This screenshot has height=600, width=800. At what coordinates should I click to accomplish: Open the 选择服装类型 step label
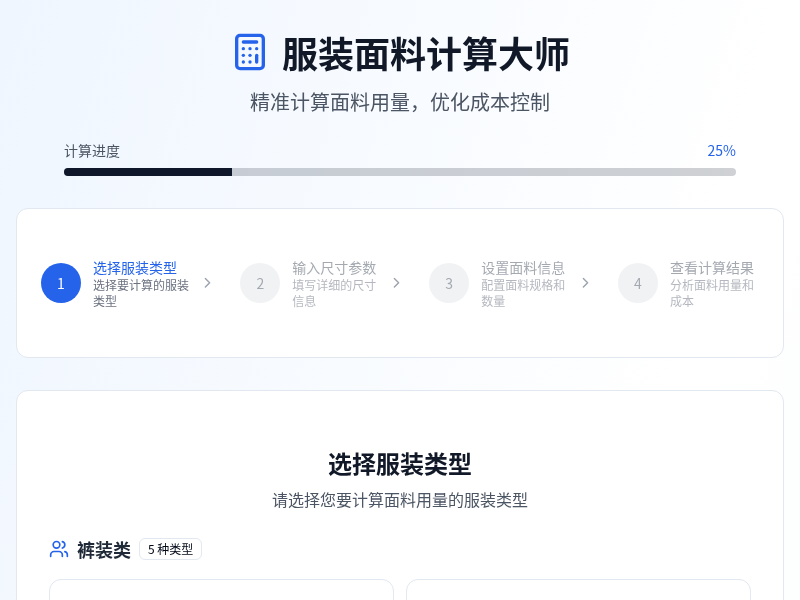[x=135, y=268]
